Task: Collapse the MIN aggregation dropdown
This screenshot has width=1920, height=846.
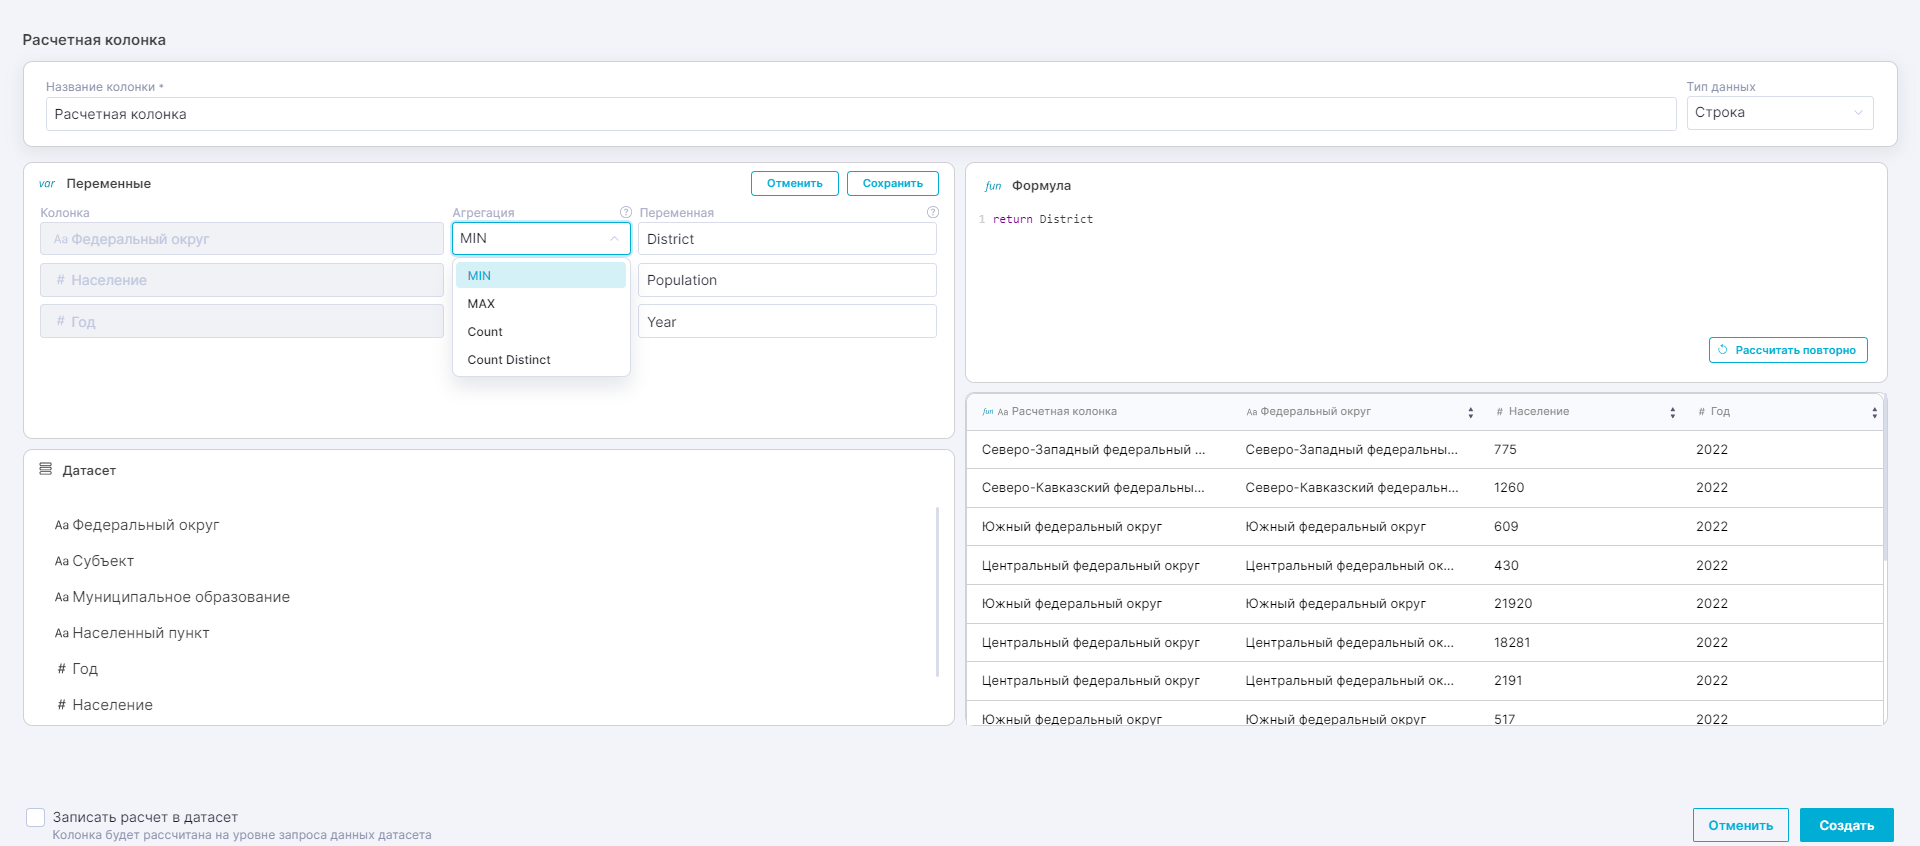Action: click(613, 239)
